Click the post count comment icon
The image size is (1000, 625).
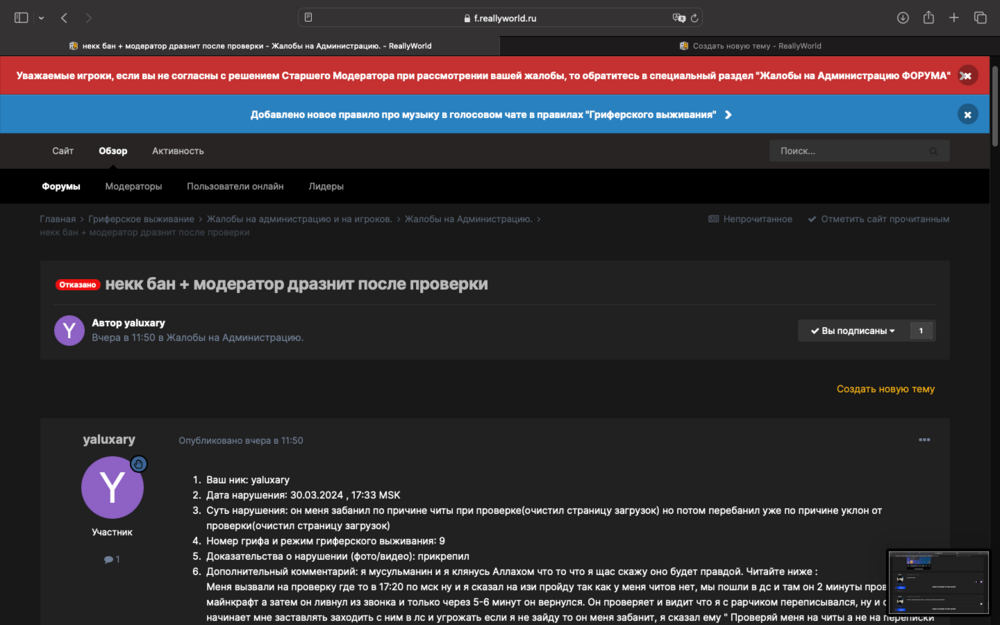click(x=108, y=559)
